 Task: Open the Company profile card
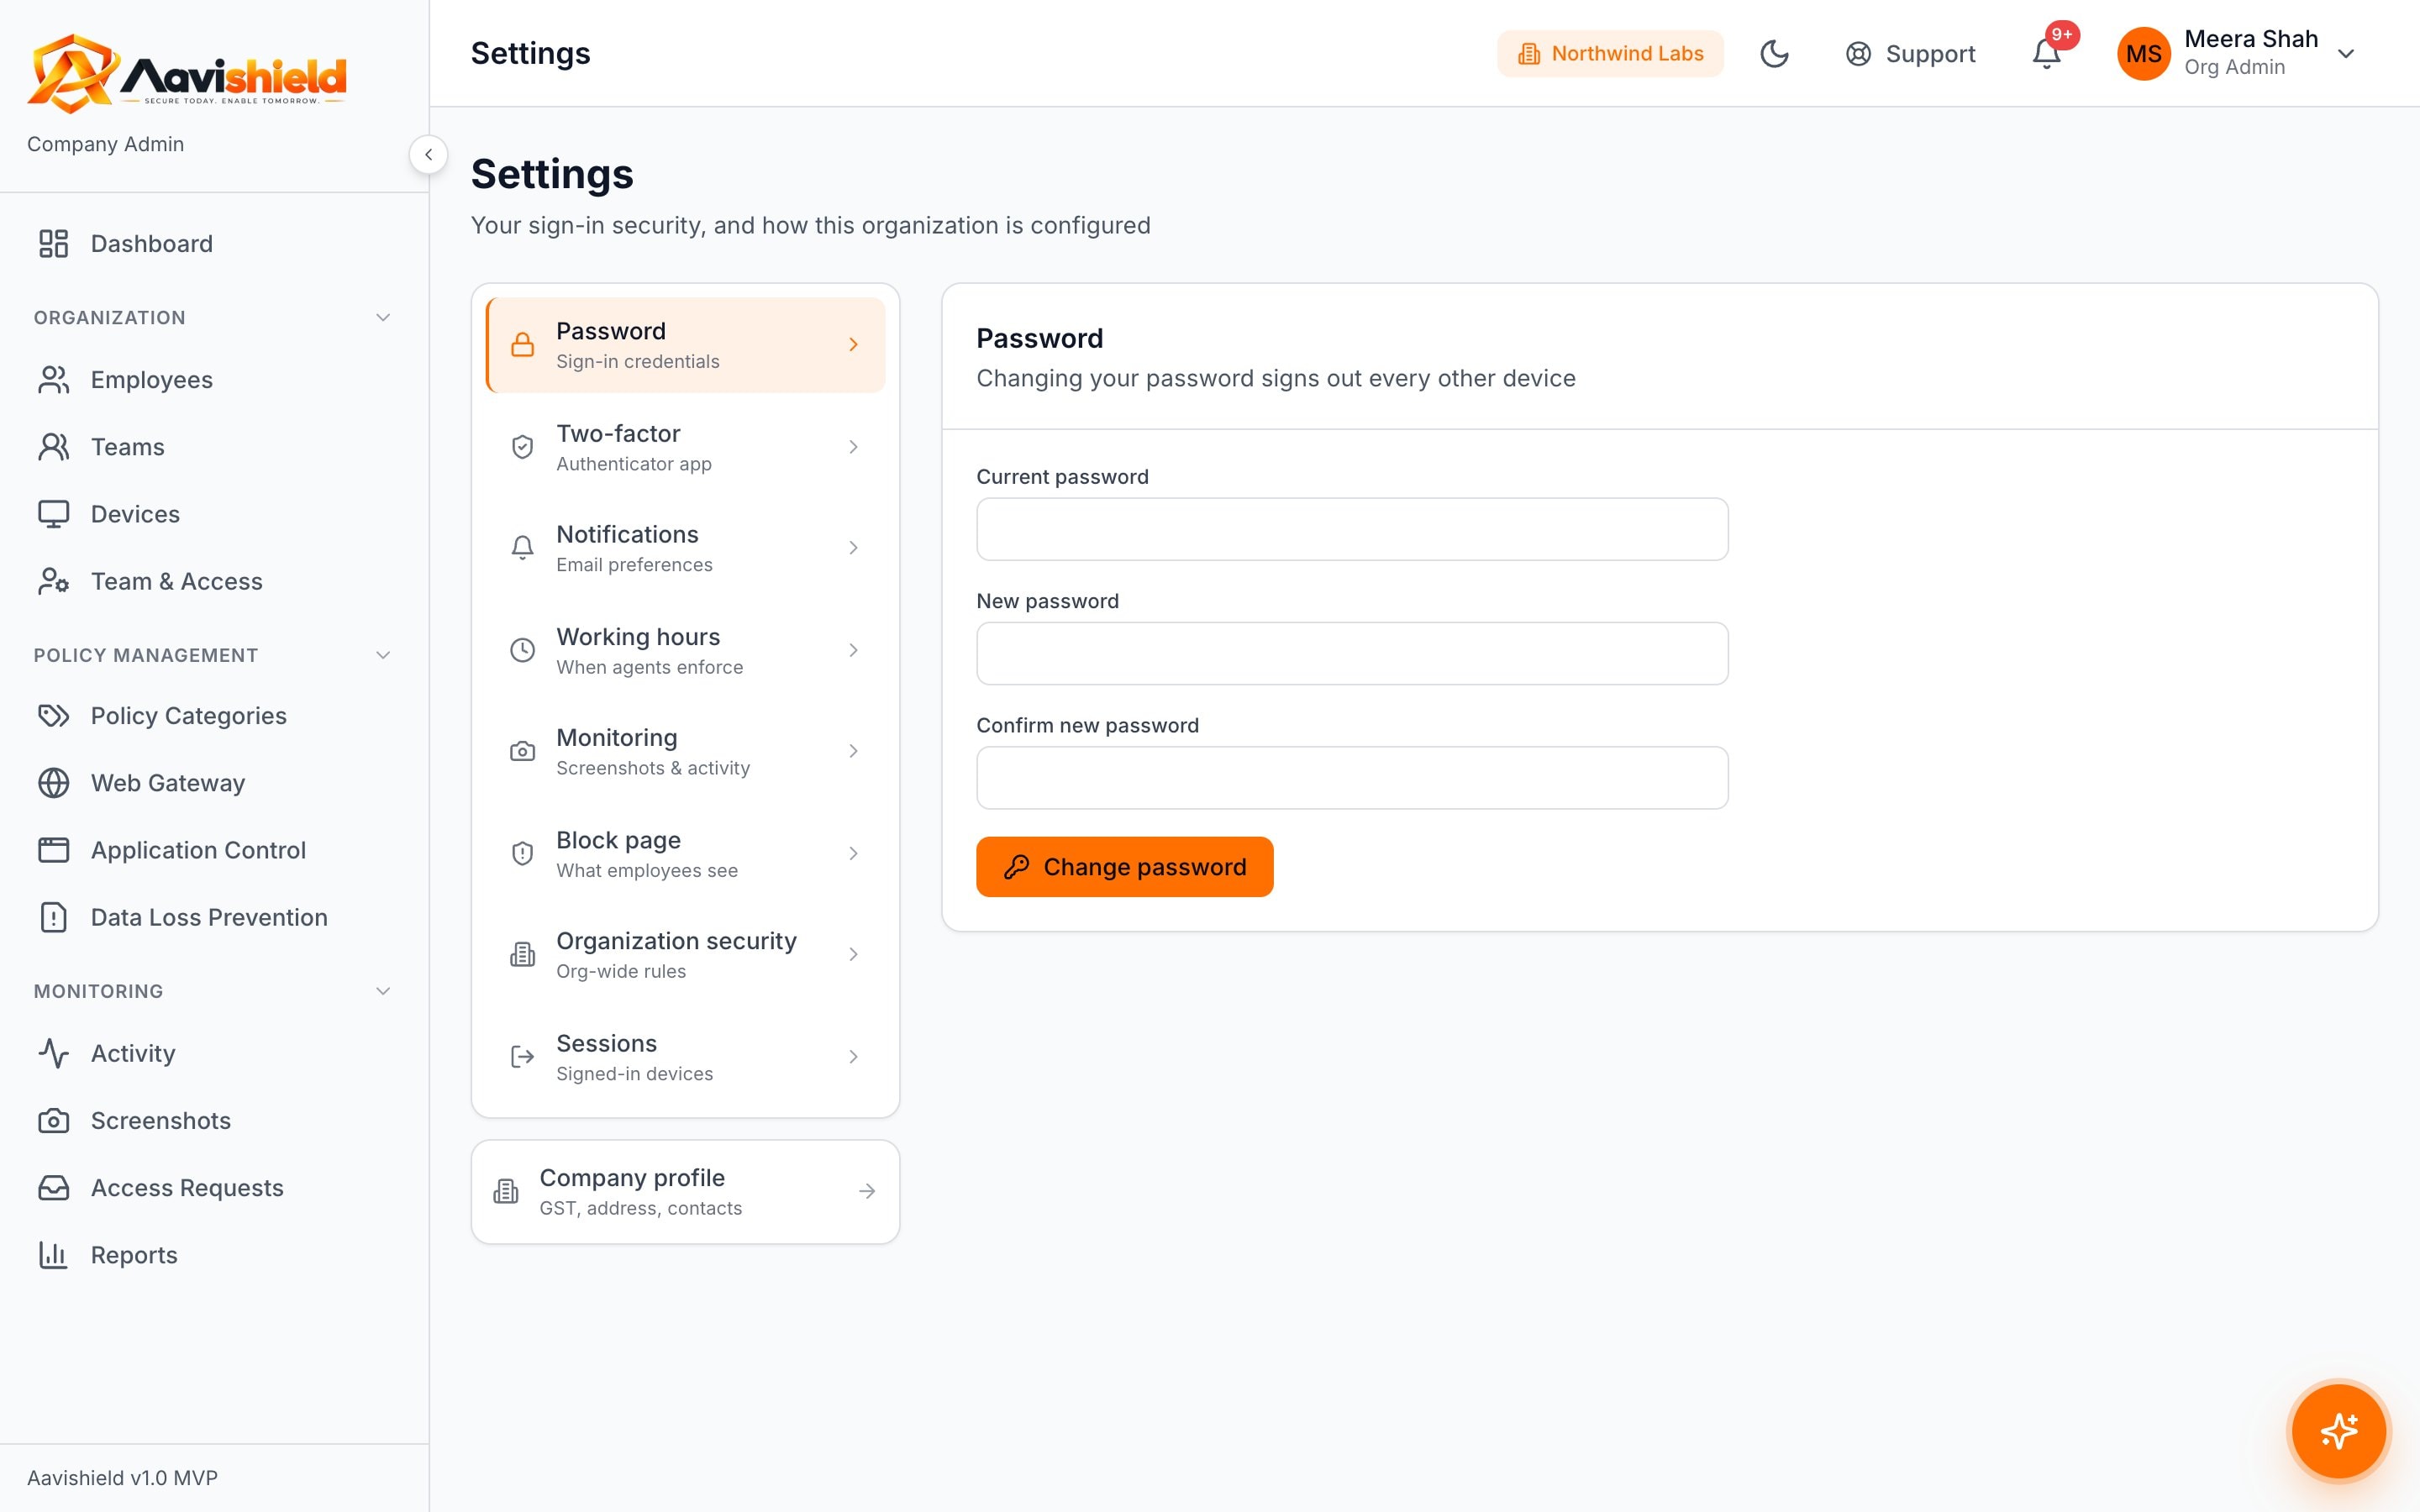tap(686, 1192)
